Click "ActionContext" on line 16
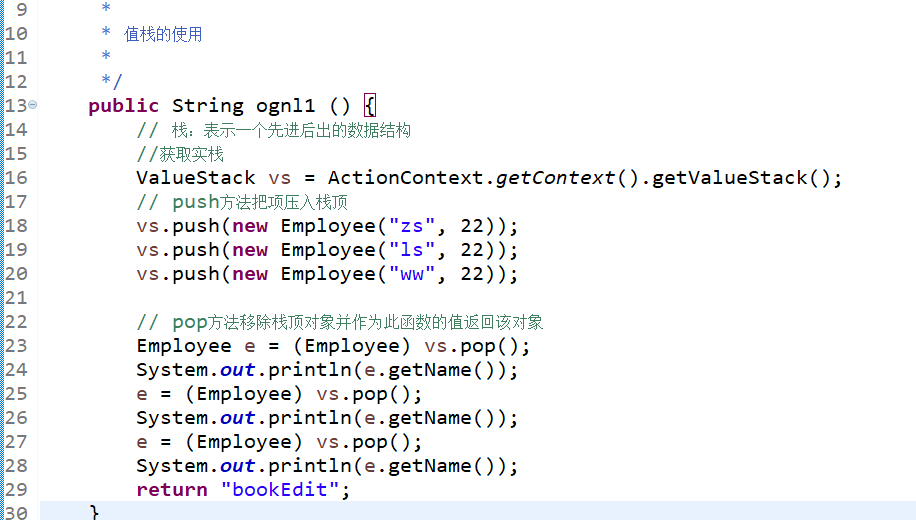The height and width of the screenshot is (520, 916). coord(405,178)
